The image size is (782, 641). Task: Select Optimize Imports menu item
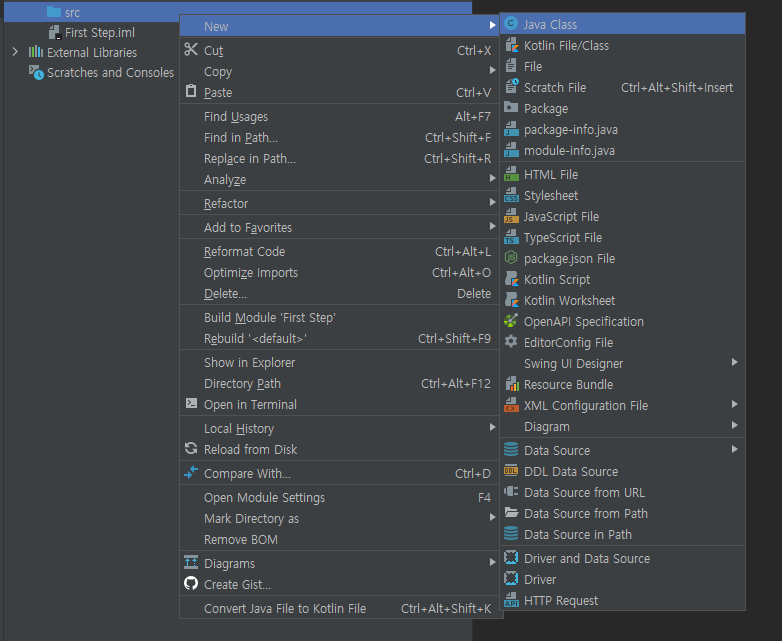pyautogui.click(x=339, y=273)
